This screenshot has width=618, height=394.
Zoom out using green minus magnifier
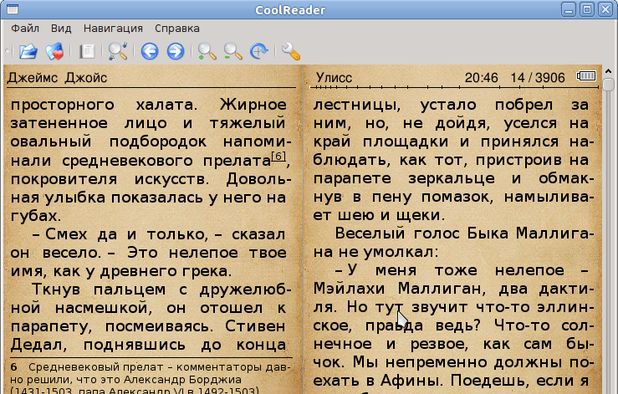pyautogui.click(x=233, y=51)
